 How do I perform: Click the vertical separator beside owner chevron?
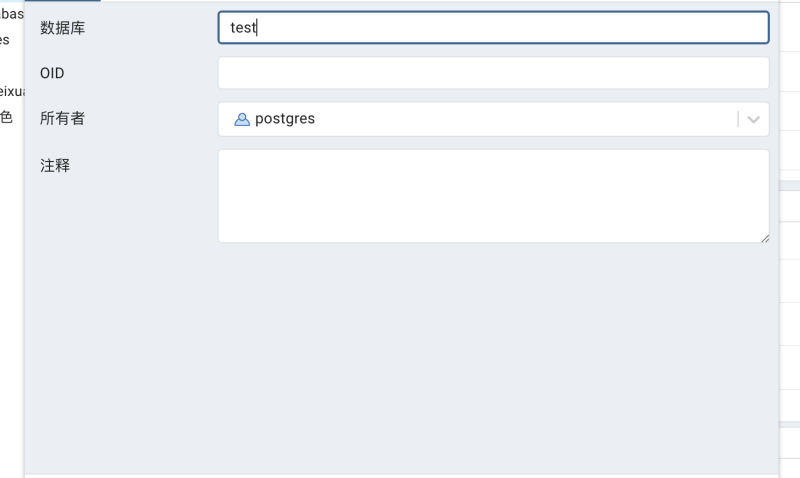738,119
